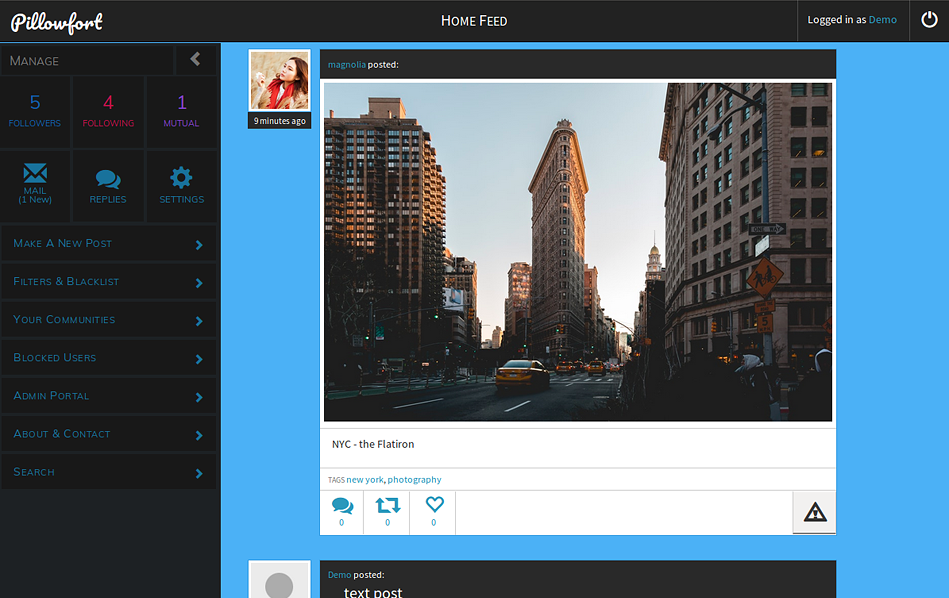
Task: Click the 'new york' tag
Action: (364, 480)
